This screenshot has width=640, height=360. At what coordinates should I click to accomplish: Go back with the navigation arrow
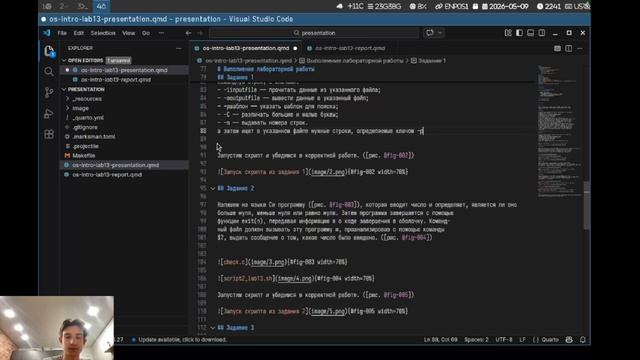188,33
